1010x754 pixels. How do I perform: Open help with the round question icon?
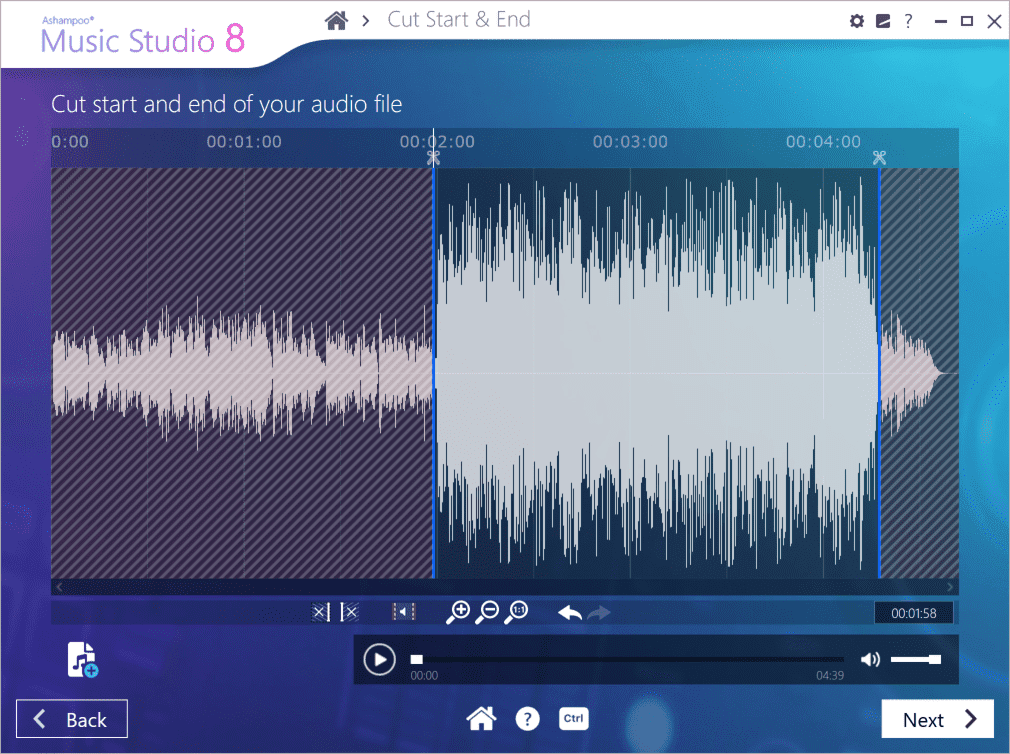[528, 719]
